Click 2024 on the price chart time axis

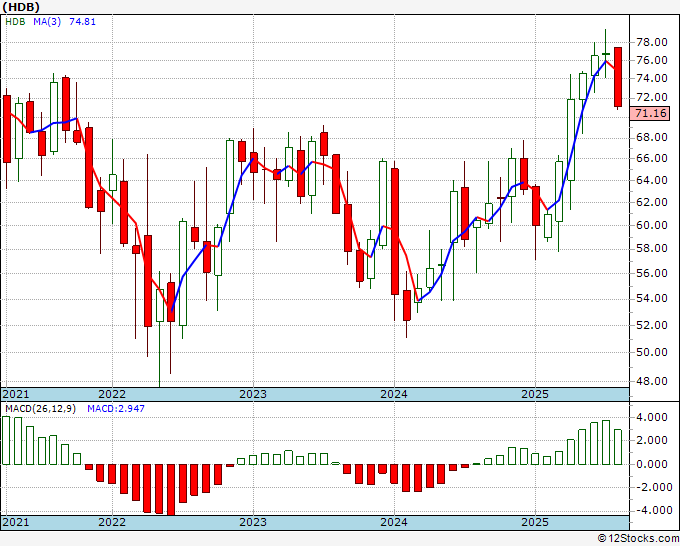[394, 394]
